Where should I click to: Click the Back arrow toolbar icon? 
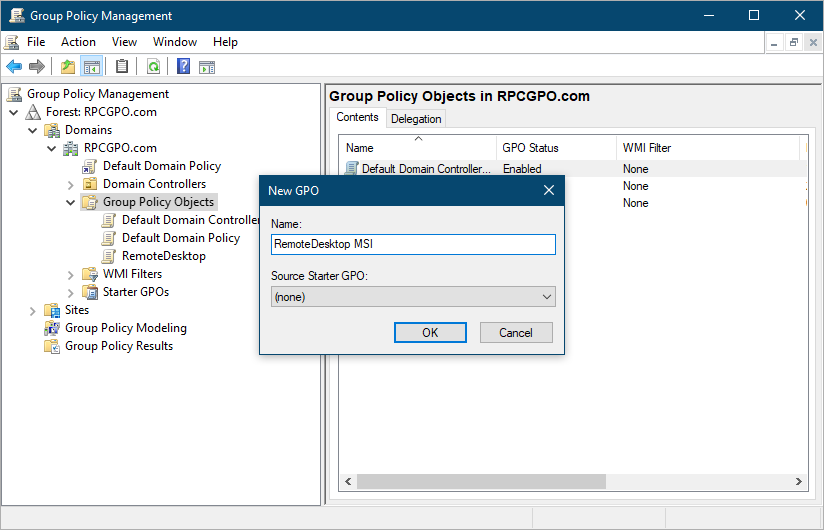(14, 67)
